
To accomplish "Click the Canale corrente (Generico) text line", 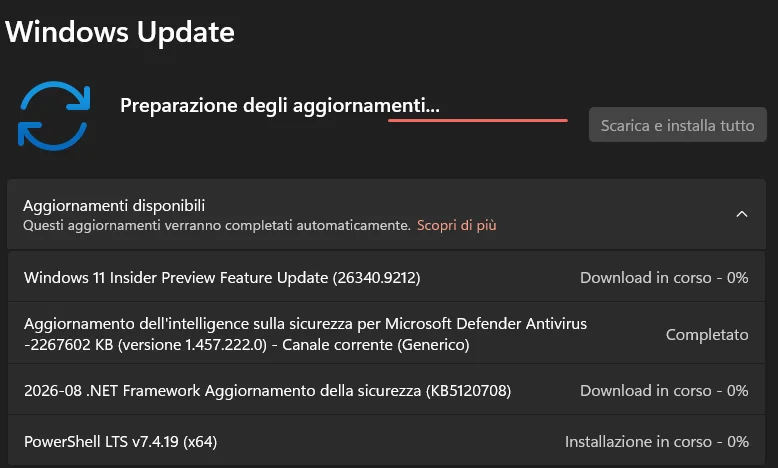I will 376,344.
